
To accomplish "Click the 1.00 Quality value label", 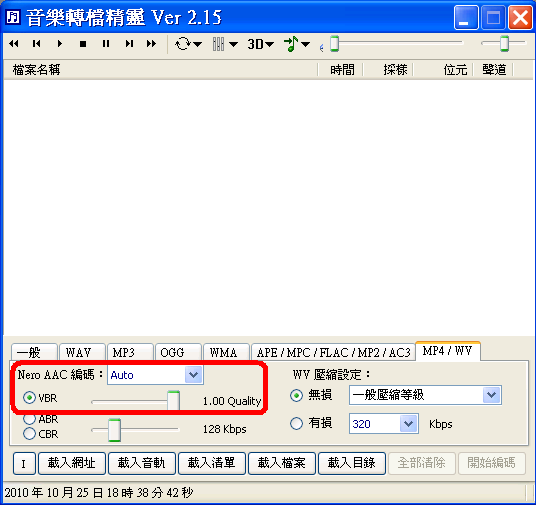I will [232, 401].
